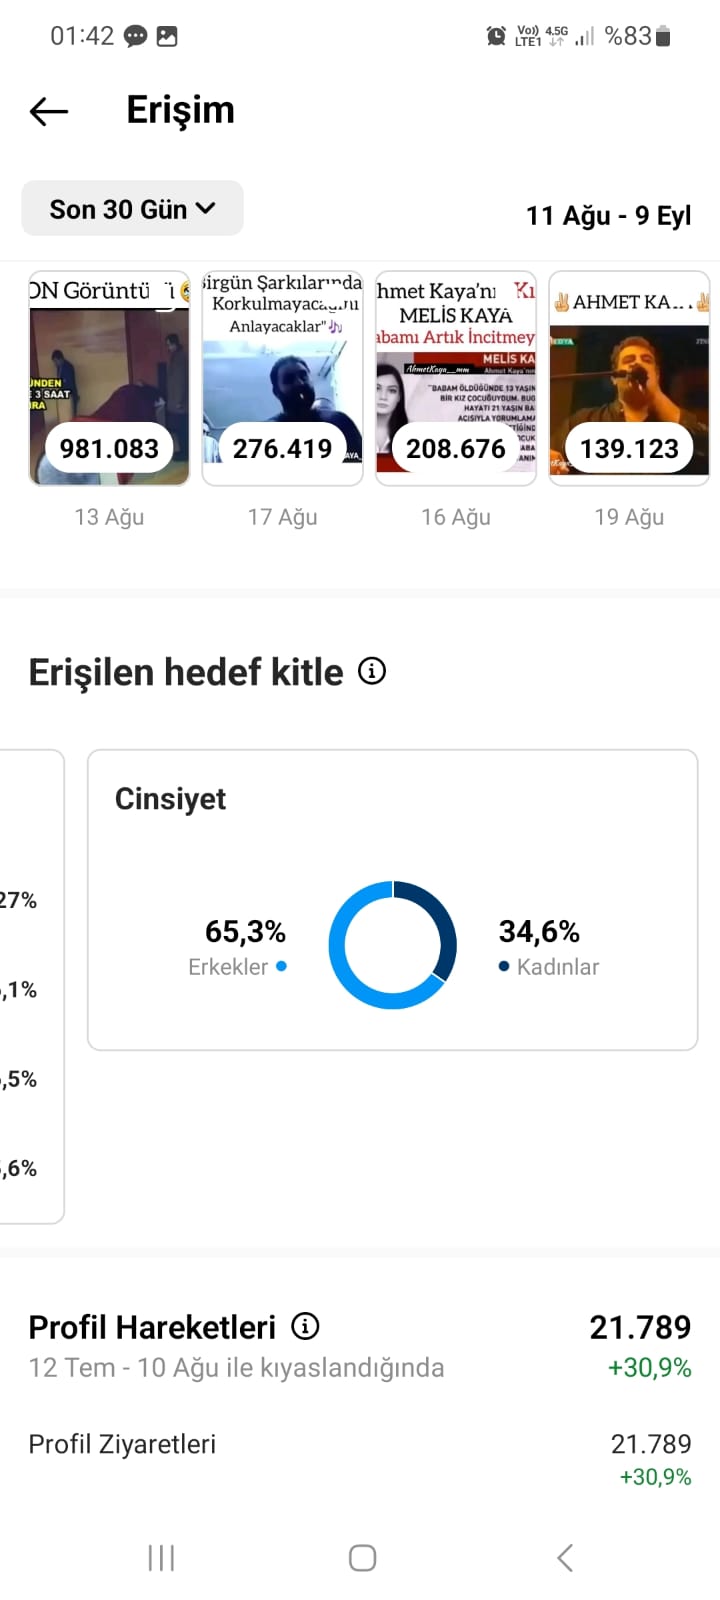
Task: Open the Melis Kaya post with 208.676 reach
Action: [456, 378]
